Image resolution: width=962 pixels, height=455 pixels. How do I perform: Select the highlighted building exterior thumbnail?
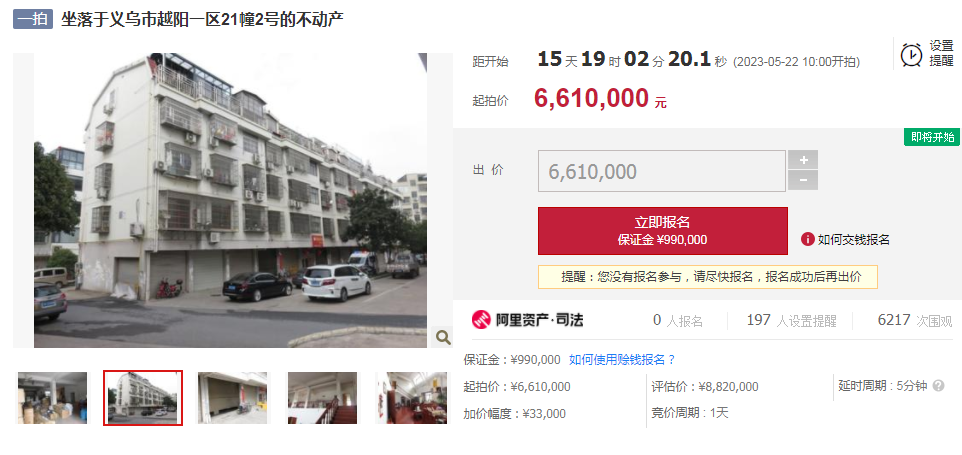[143, 398]
